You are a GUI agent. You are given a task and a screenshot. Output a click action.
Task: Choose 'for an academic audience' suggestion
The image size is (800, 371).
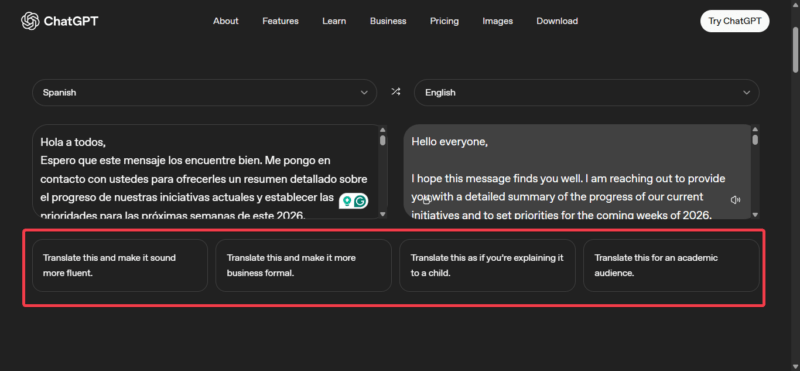pos(671,265)
